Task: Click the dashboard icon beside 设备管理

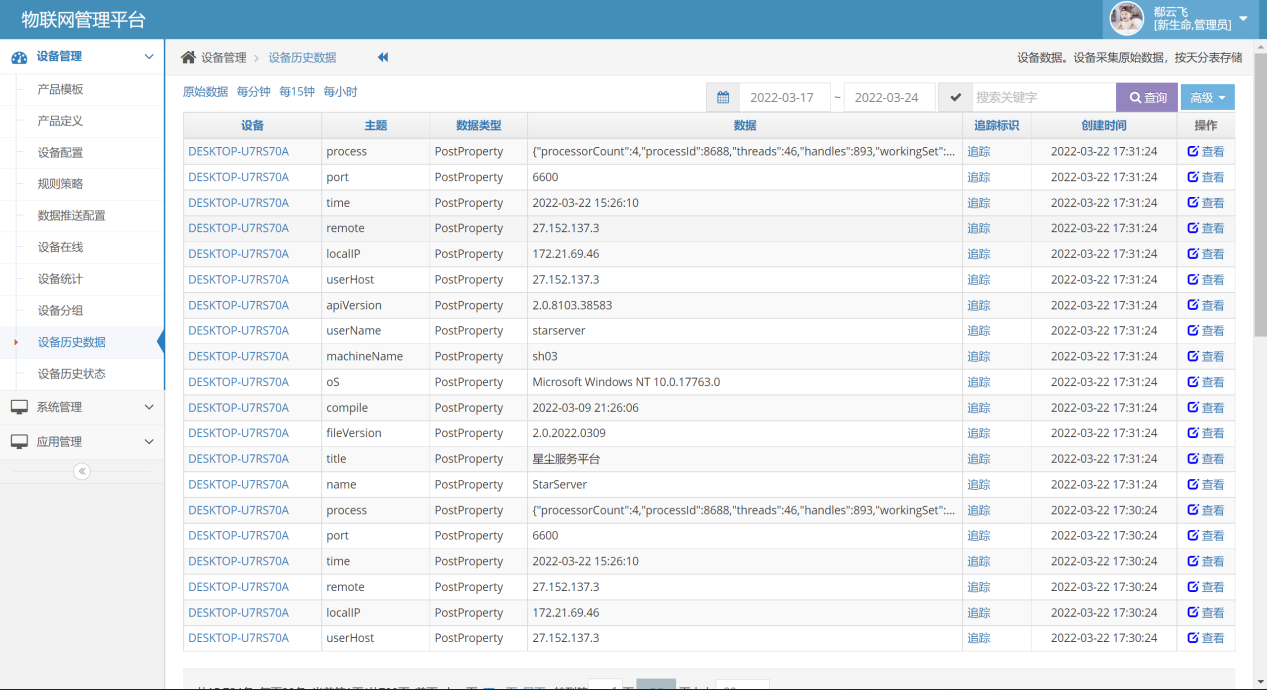Action: [x=19, y=57]
